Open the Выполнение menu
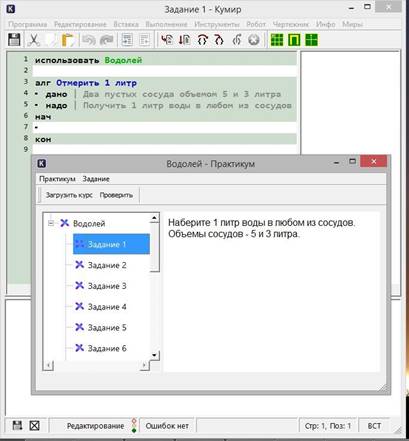The image size is (409, 441). tap(166, 24)
